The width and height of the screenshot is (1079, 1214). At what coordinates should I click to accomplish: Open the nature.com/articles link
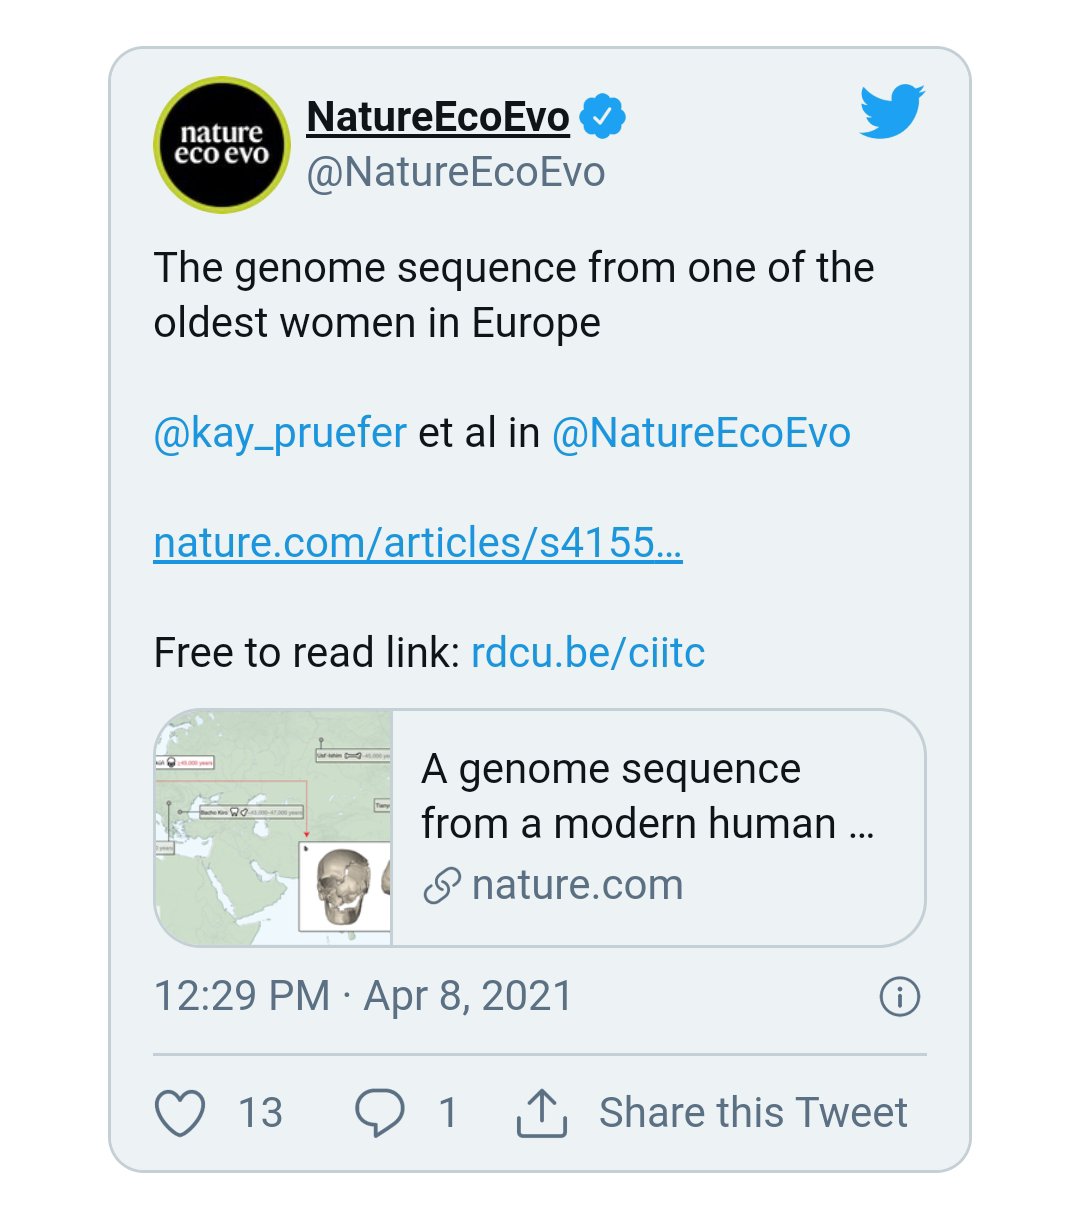(x=417, y=543)
